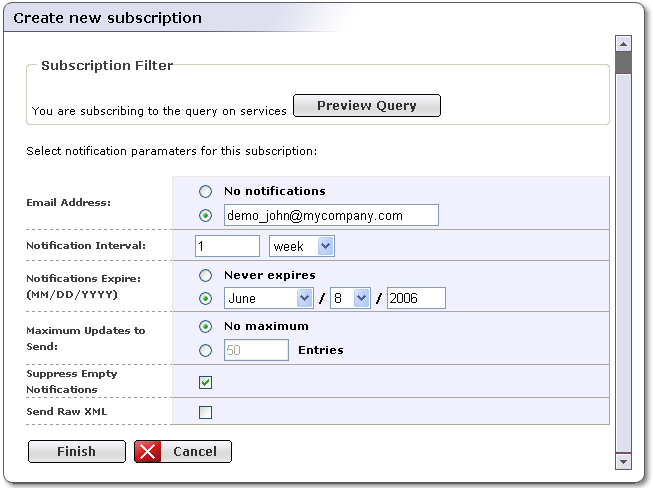Click the vertical scrollbar thumb
Viewport: 653px width, 488px height.
pos(623,62)
